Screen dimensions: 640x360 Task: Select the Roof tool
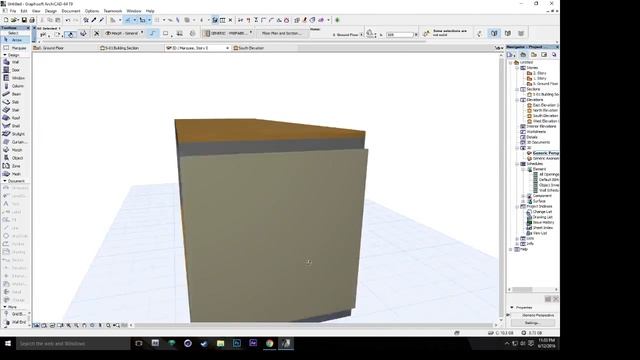(16, 118)
